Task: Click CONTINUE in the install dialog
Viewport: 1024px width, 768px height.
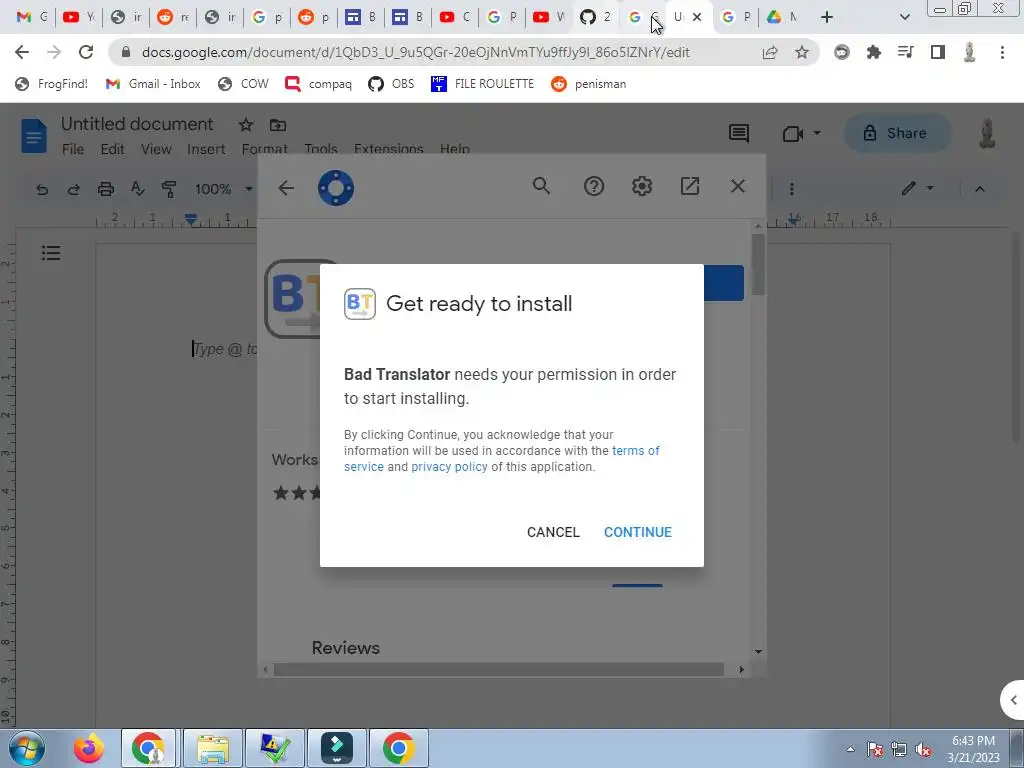Action: 637,532
